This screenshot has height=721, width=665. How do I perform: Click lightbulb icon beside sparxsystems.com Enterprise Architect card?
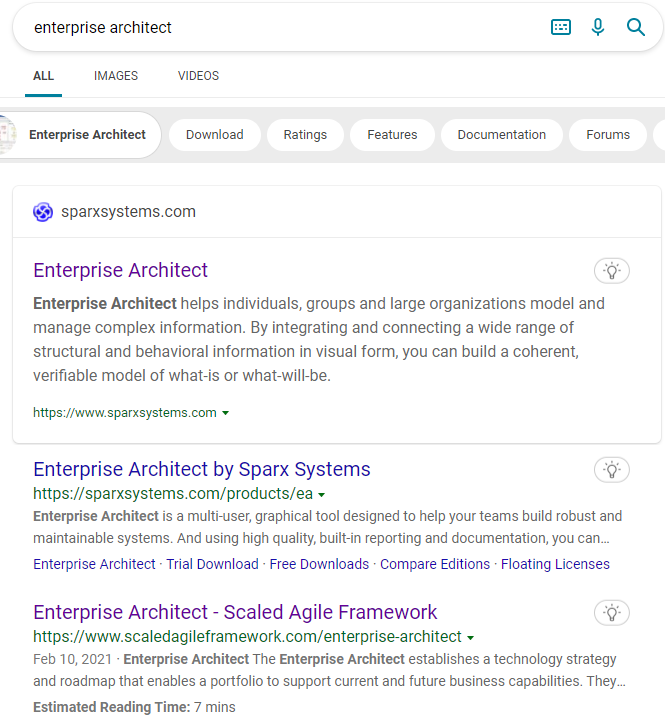[612, 271]
